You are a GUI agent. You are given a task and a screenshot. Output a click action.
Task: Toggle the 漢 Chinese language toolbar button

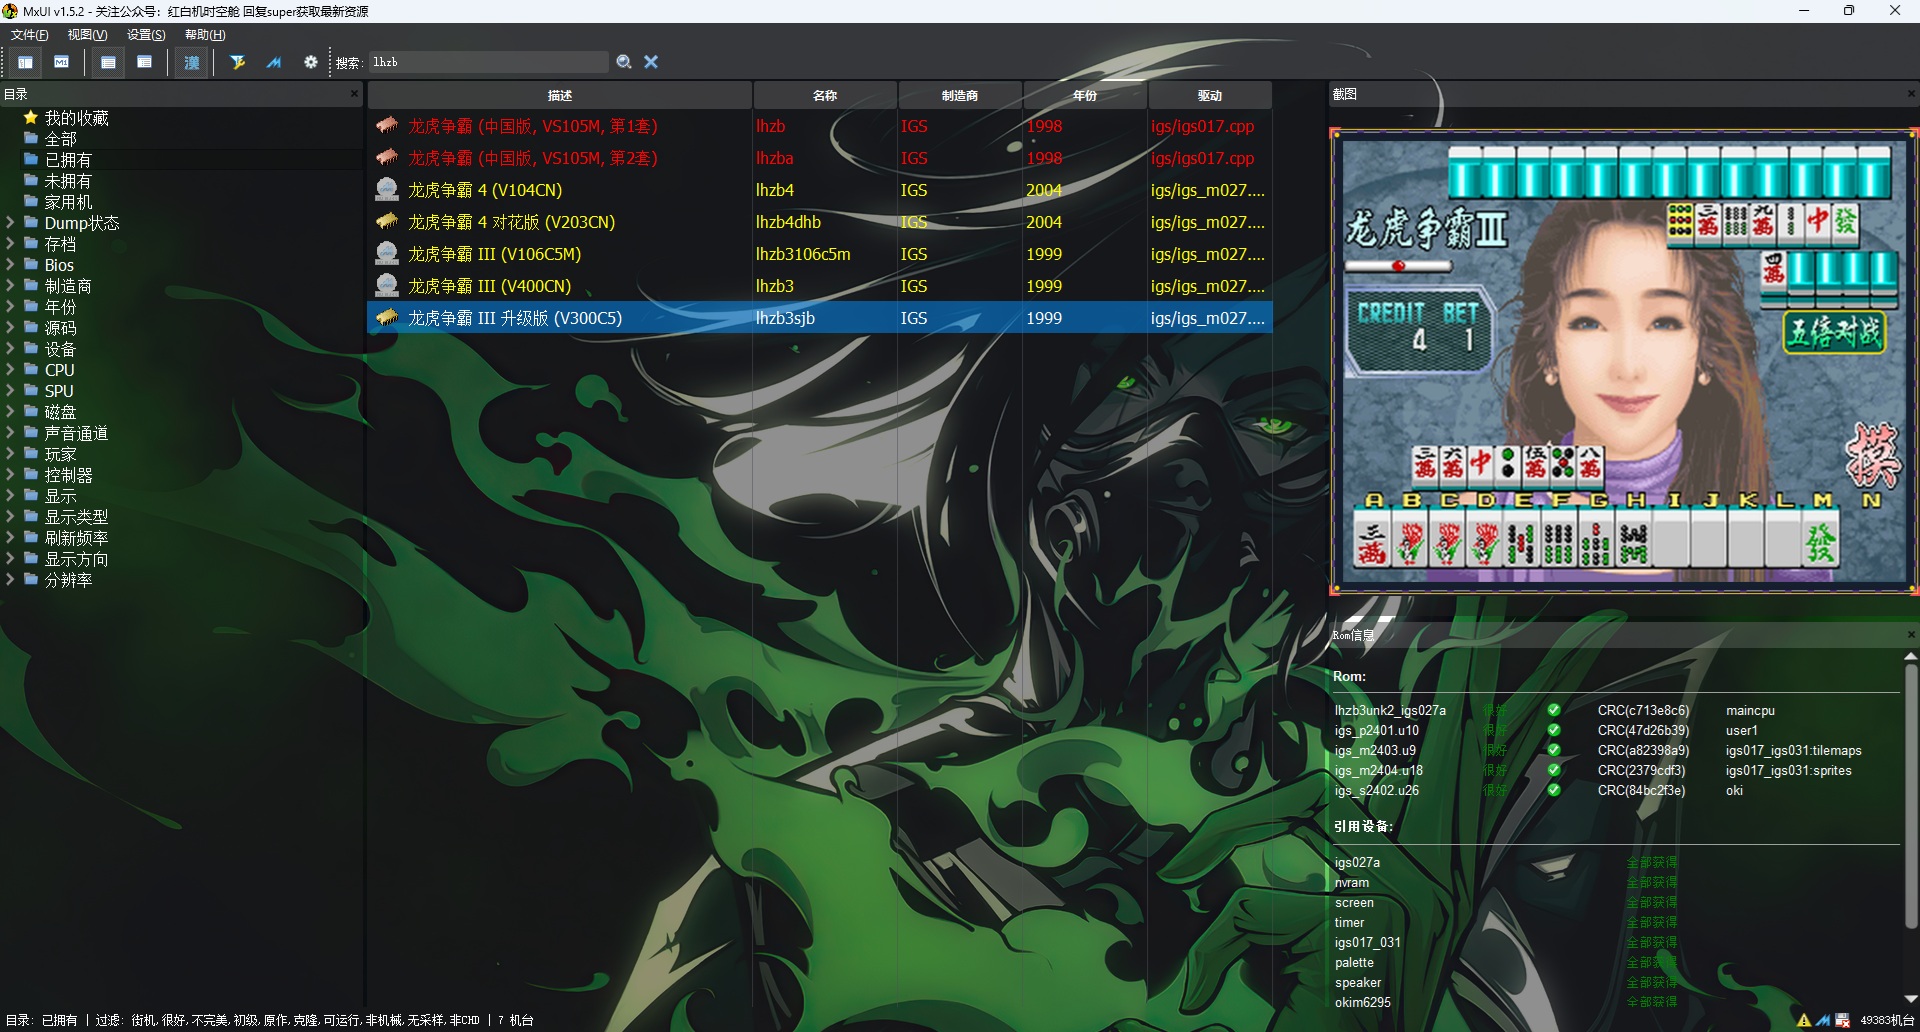191,62
